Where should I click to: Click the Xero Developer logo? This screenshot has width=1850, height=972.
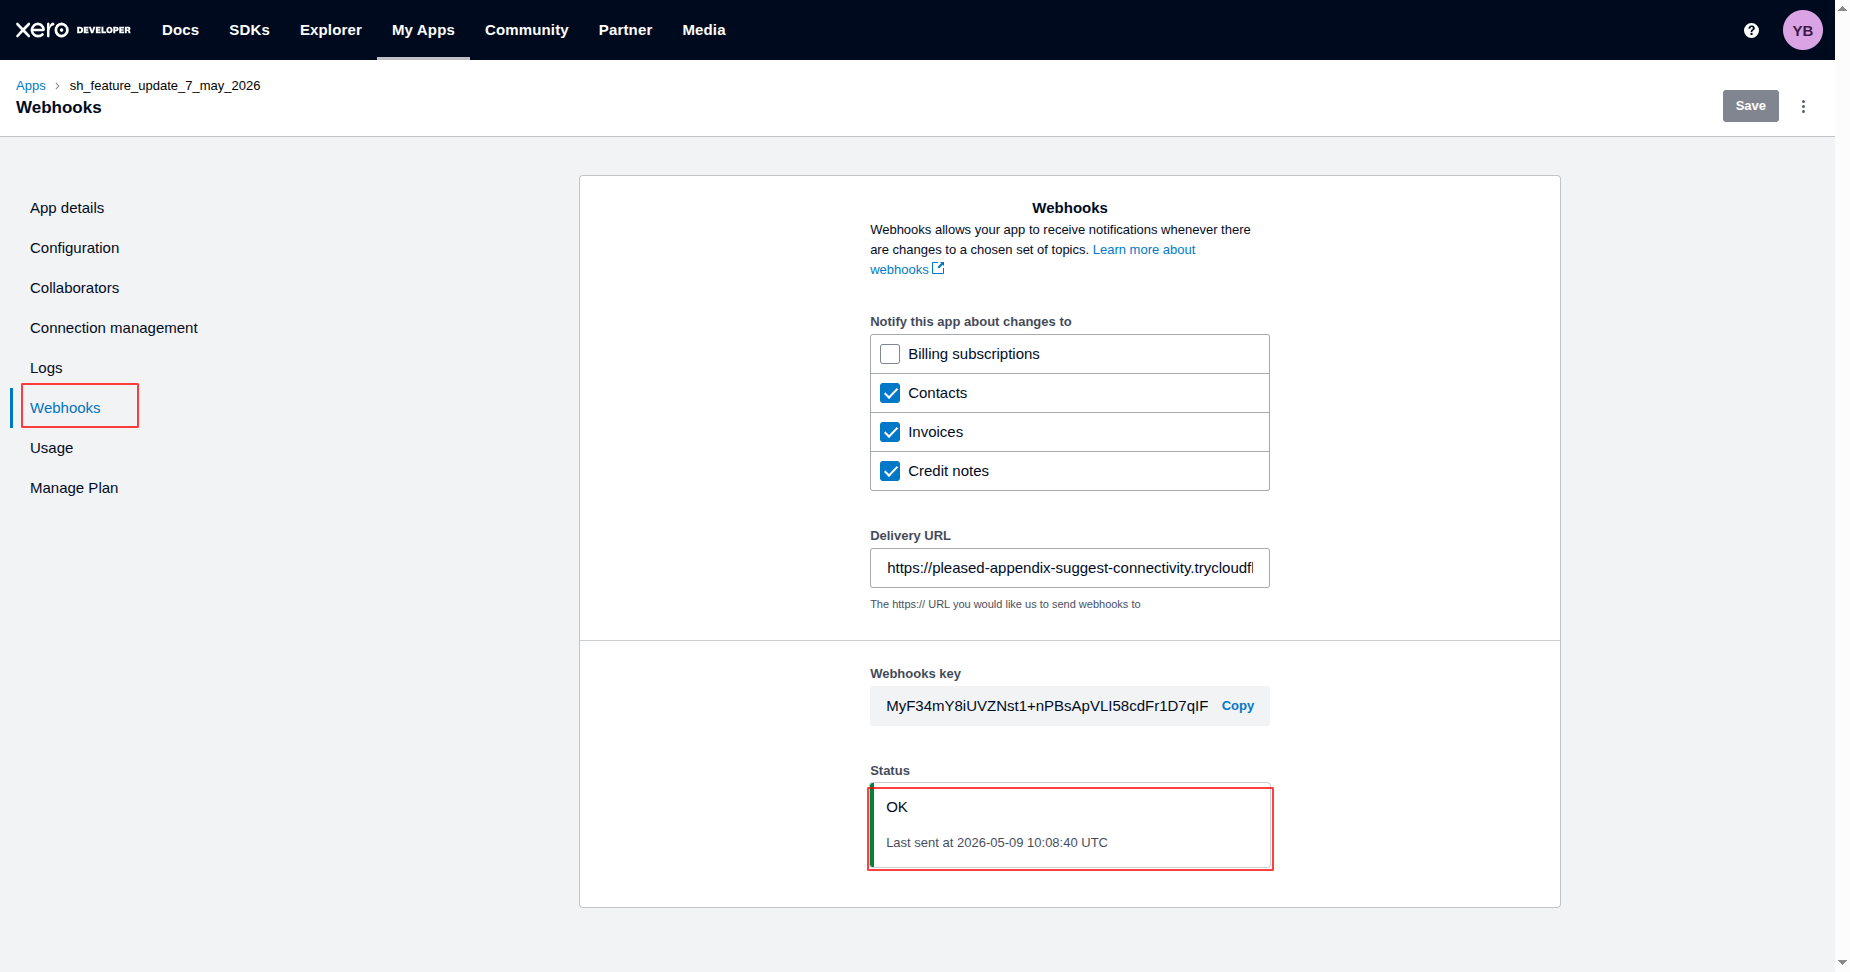73,30
